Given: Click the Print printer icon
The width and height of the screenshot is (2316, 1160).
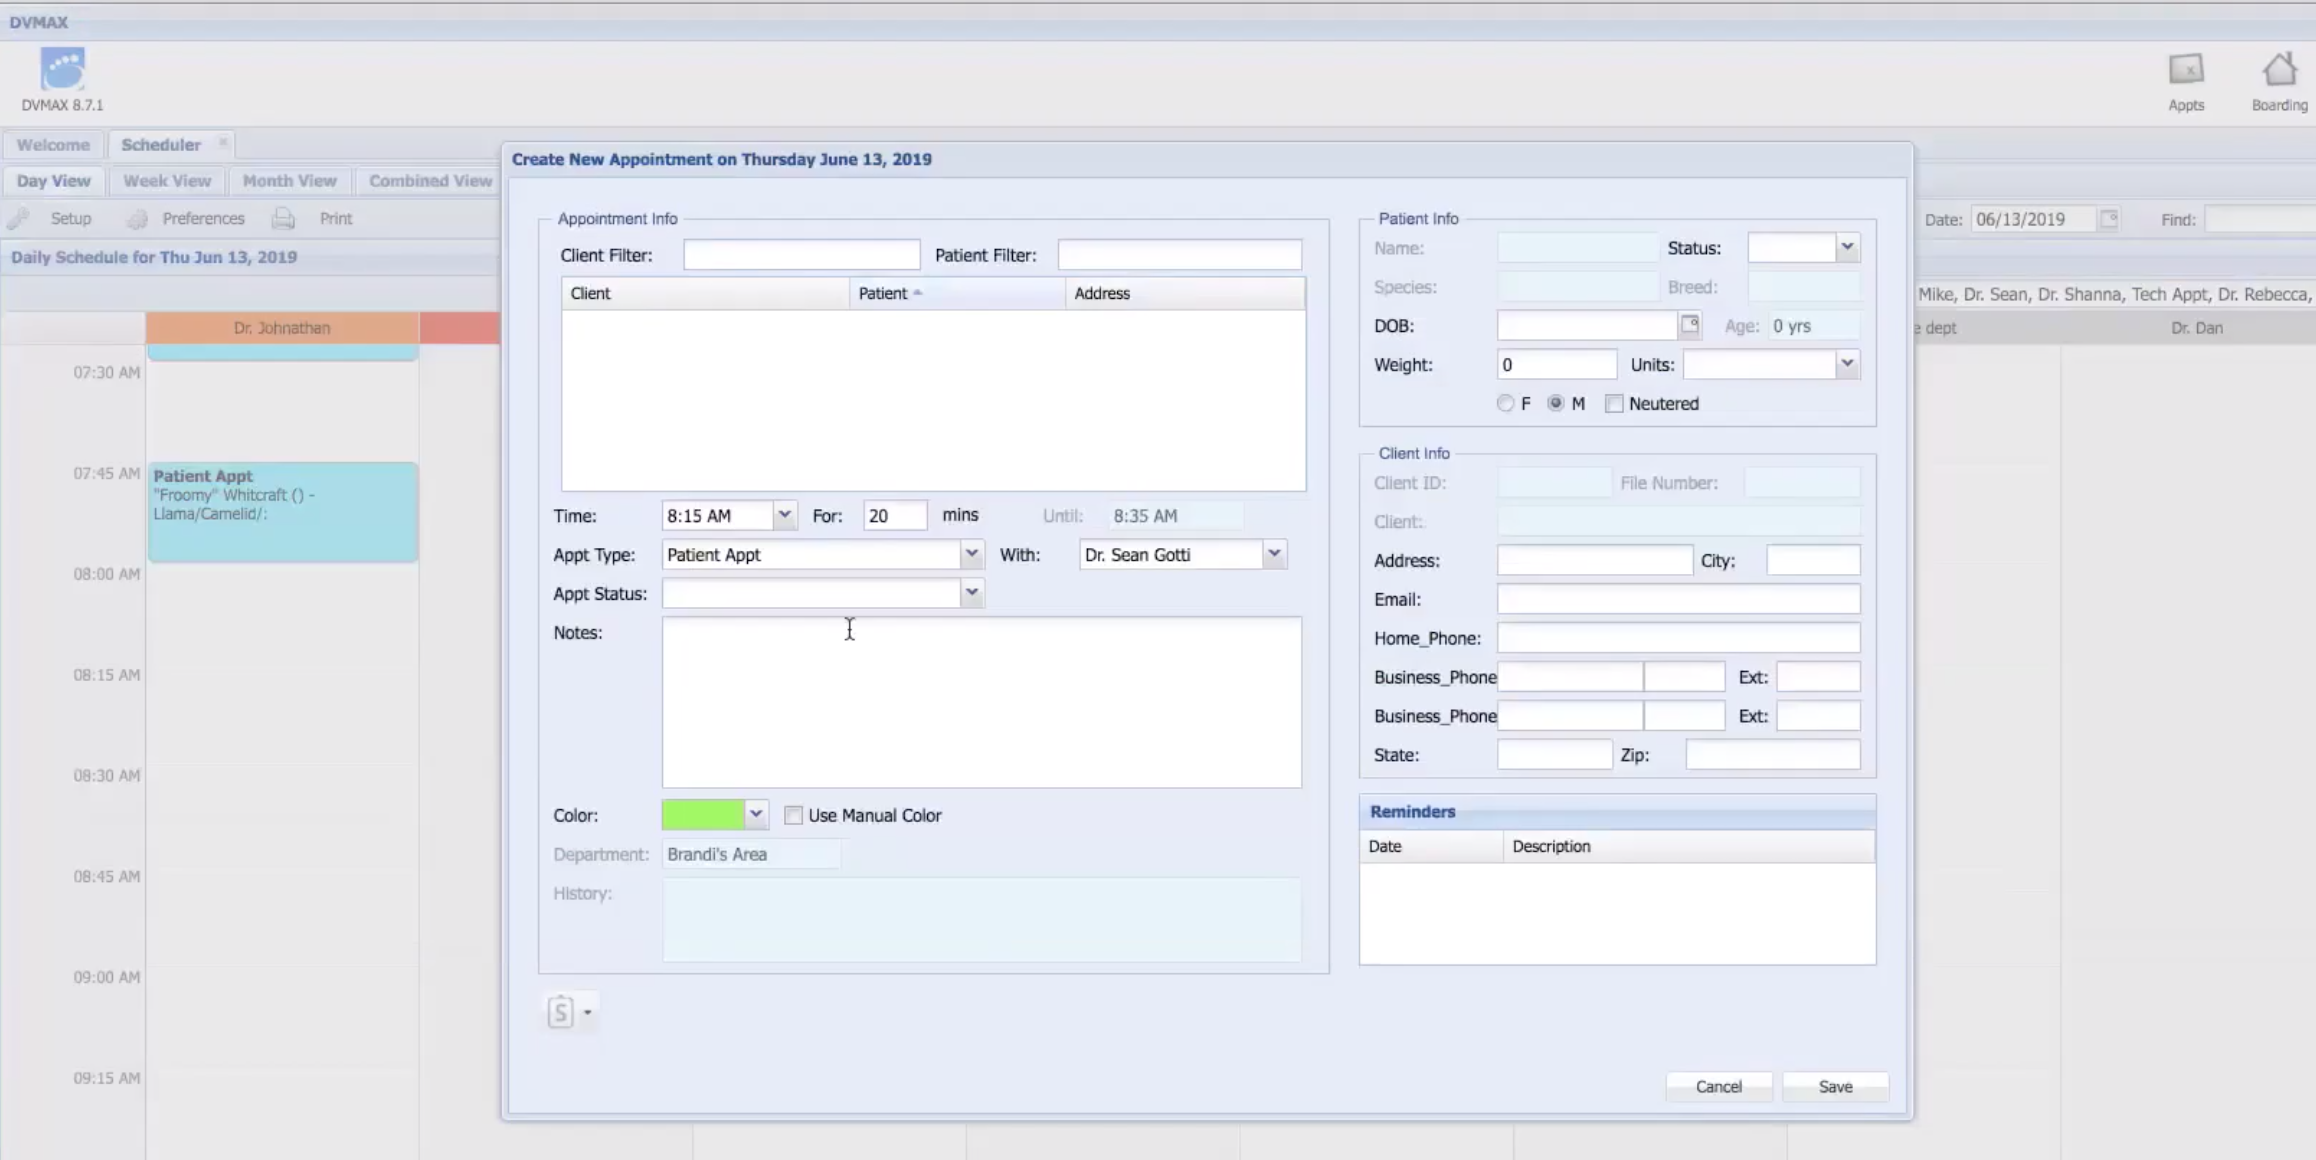Looking at the screenshot, I should 284,218.
